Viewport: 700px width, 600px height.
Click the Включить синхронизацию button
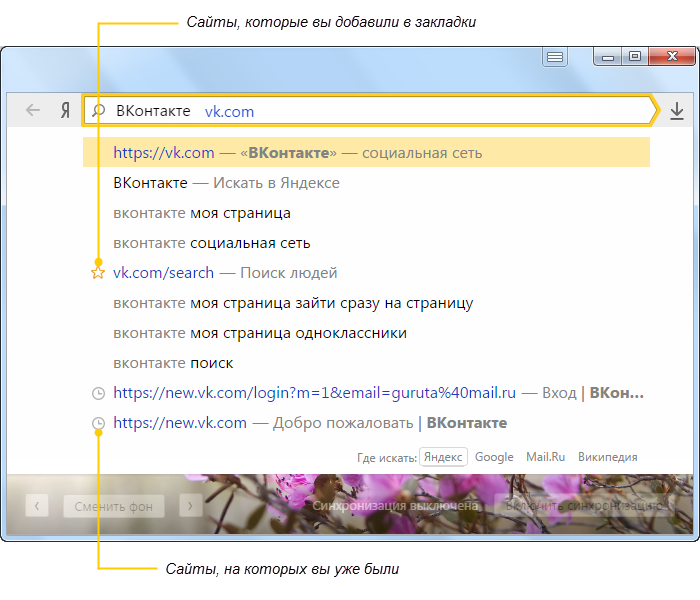click(x=584, y=506)
